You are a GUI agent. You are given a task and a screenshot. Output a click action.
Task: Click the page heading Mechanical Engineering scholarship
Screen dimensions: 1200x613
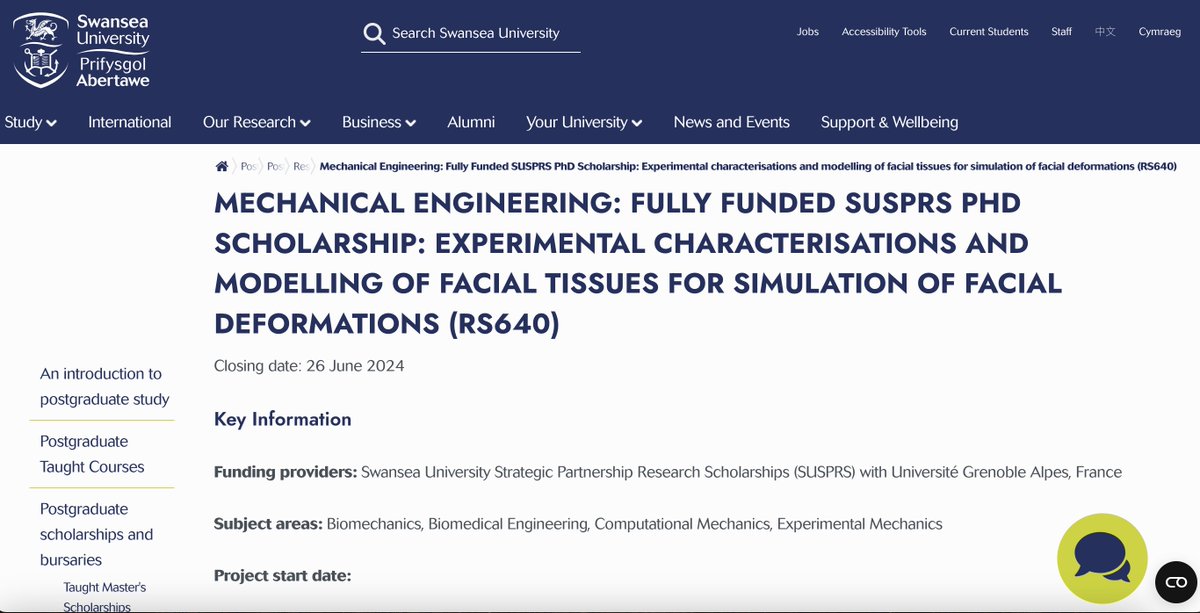coord(638,263)
